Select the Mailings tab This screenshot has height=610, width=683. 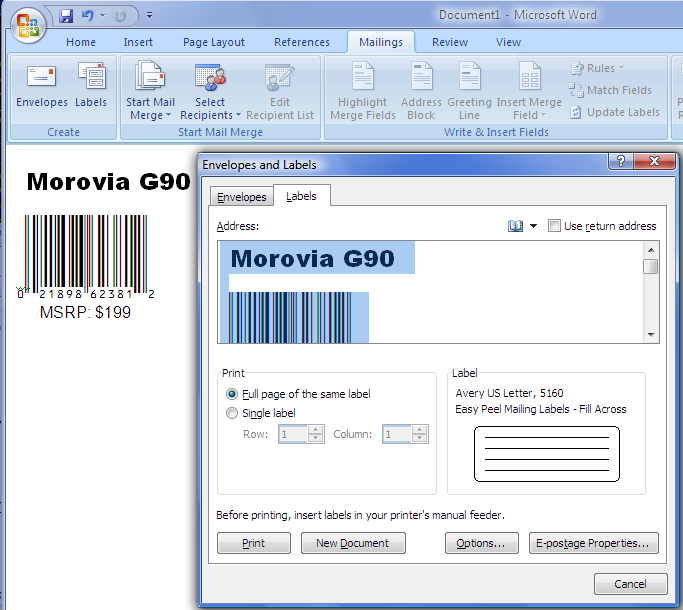coord(381,42)
